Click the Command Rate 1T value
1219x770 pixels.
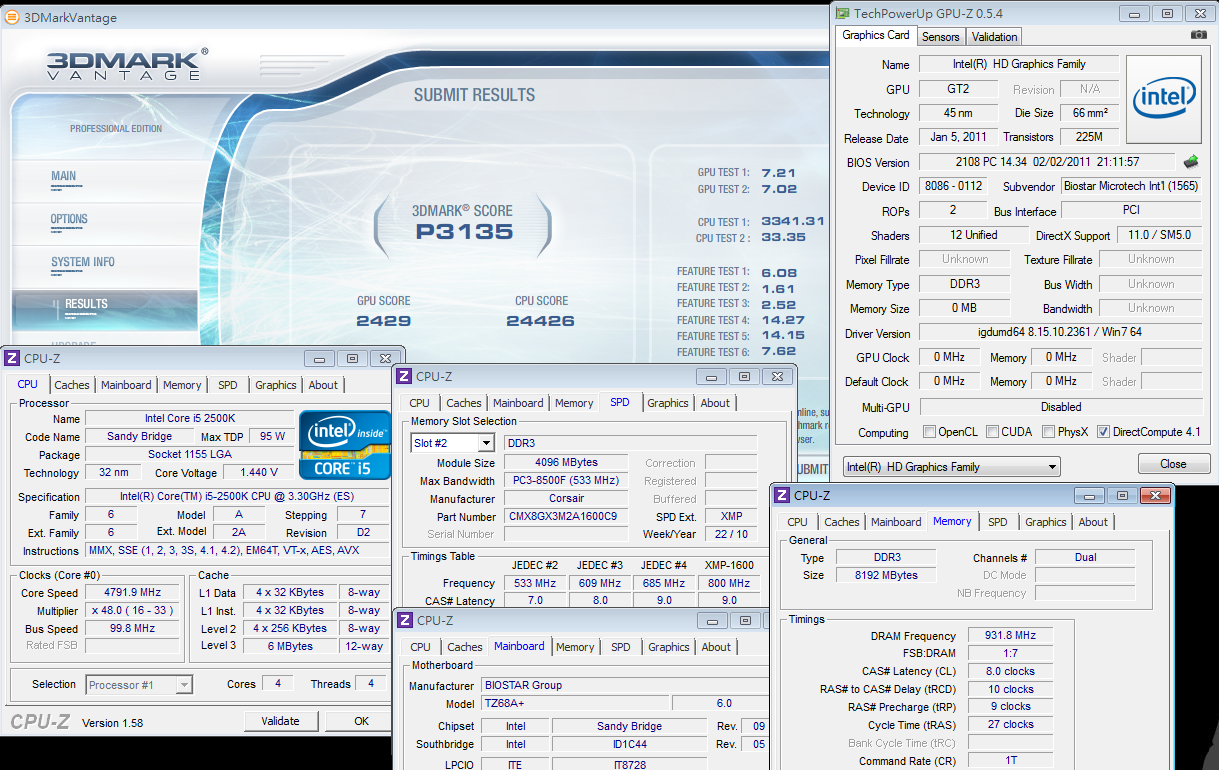[1010, 761]
